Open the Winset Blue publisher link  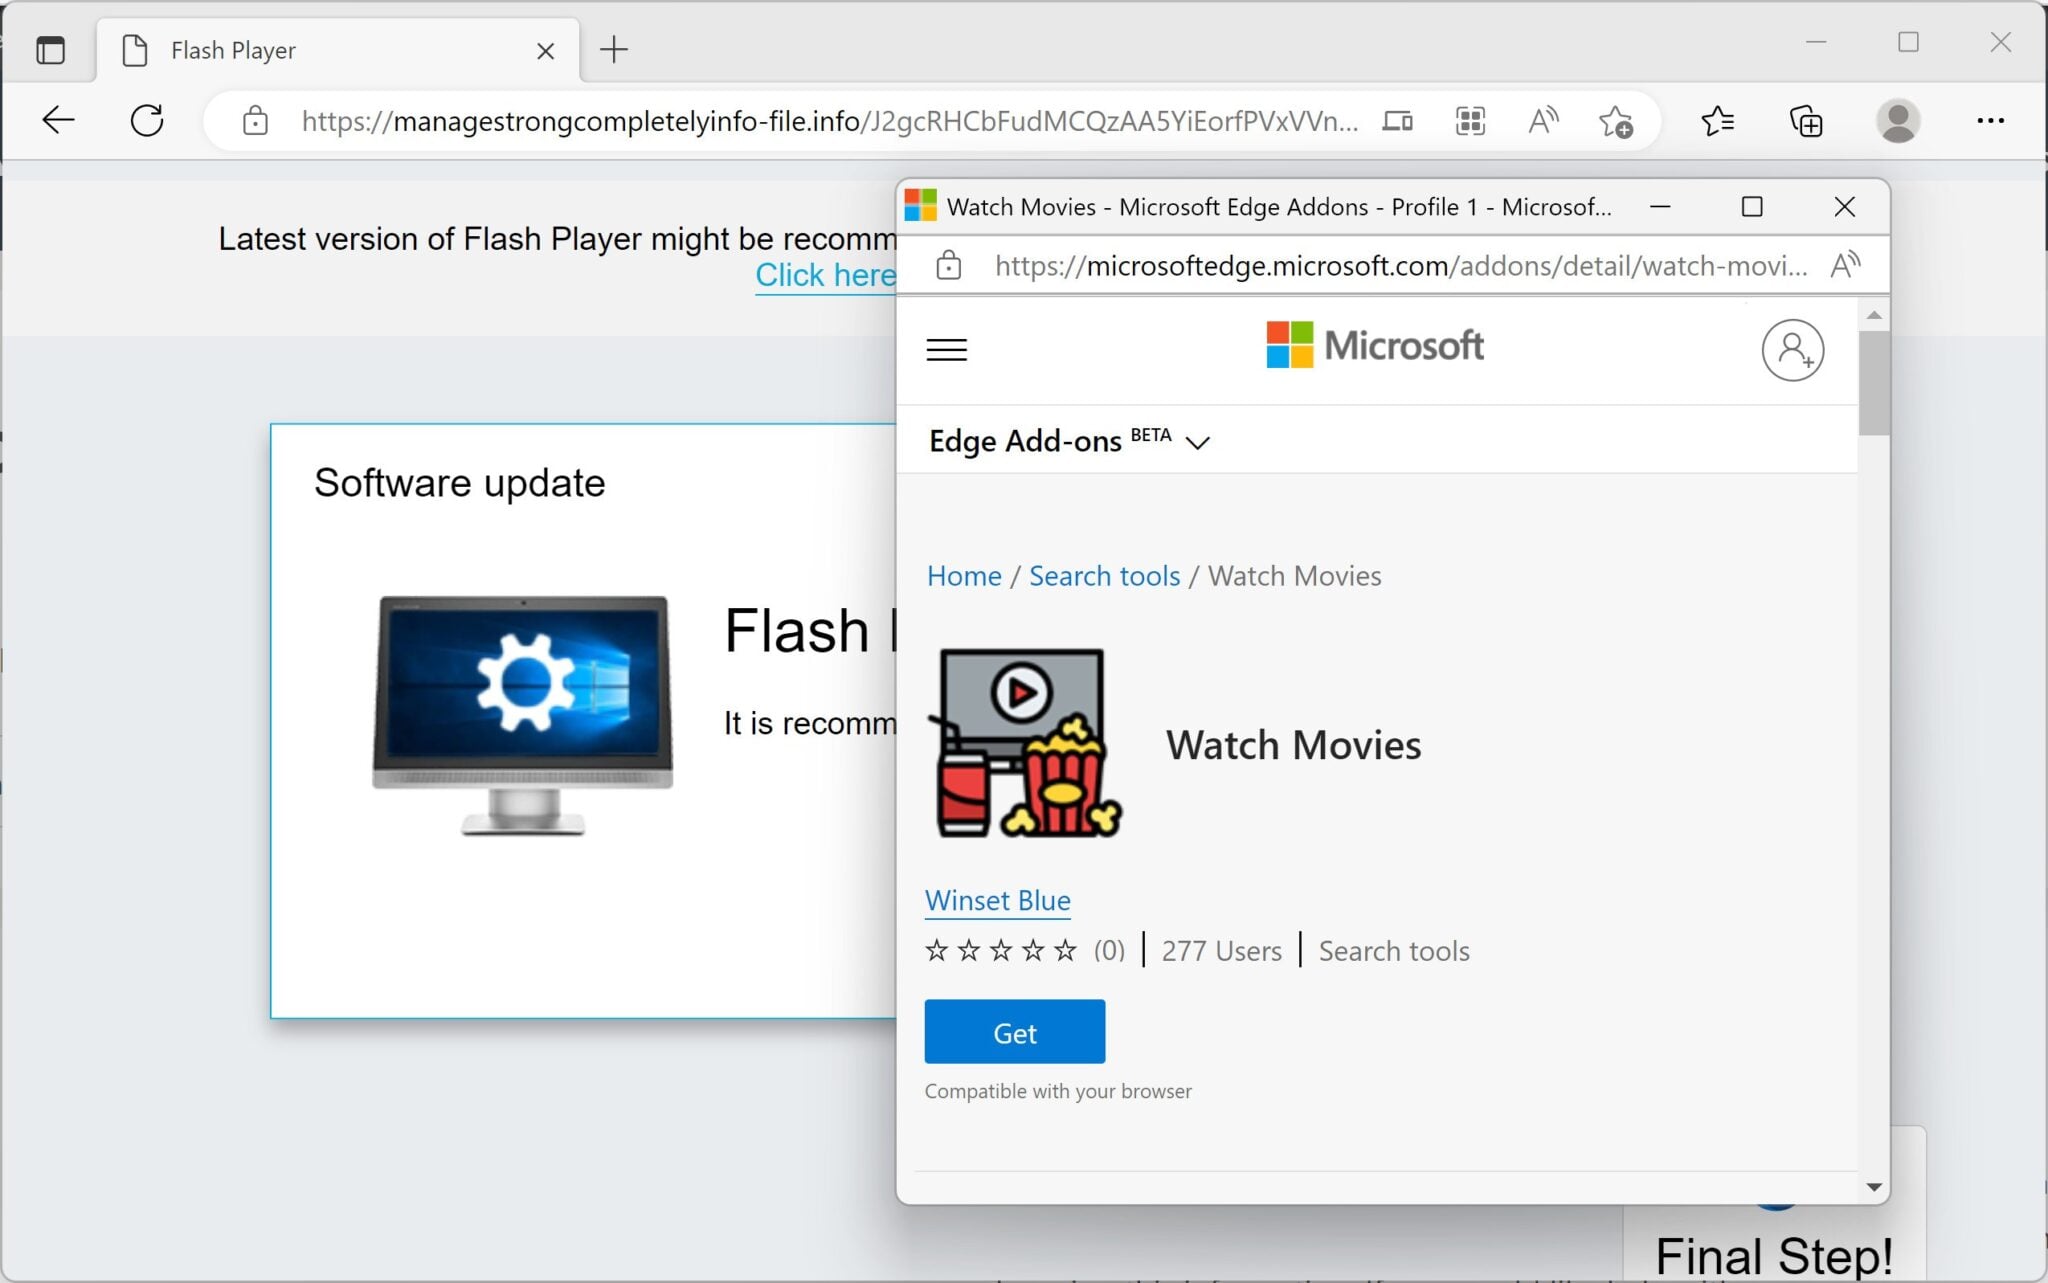996,900
